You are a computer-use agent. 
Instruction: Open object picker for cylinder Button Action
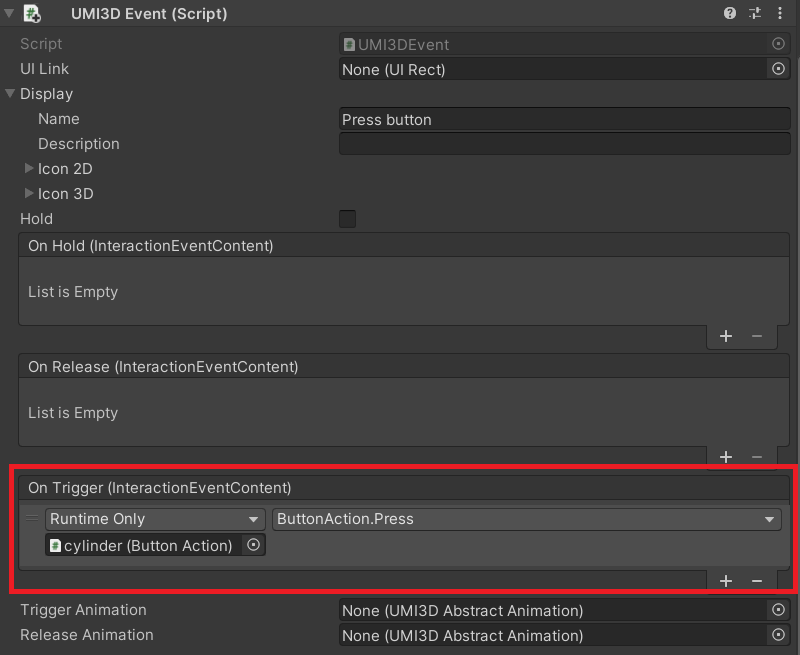click(254, 545)
